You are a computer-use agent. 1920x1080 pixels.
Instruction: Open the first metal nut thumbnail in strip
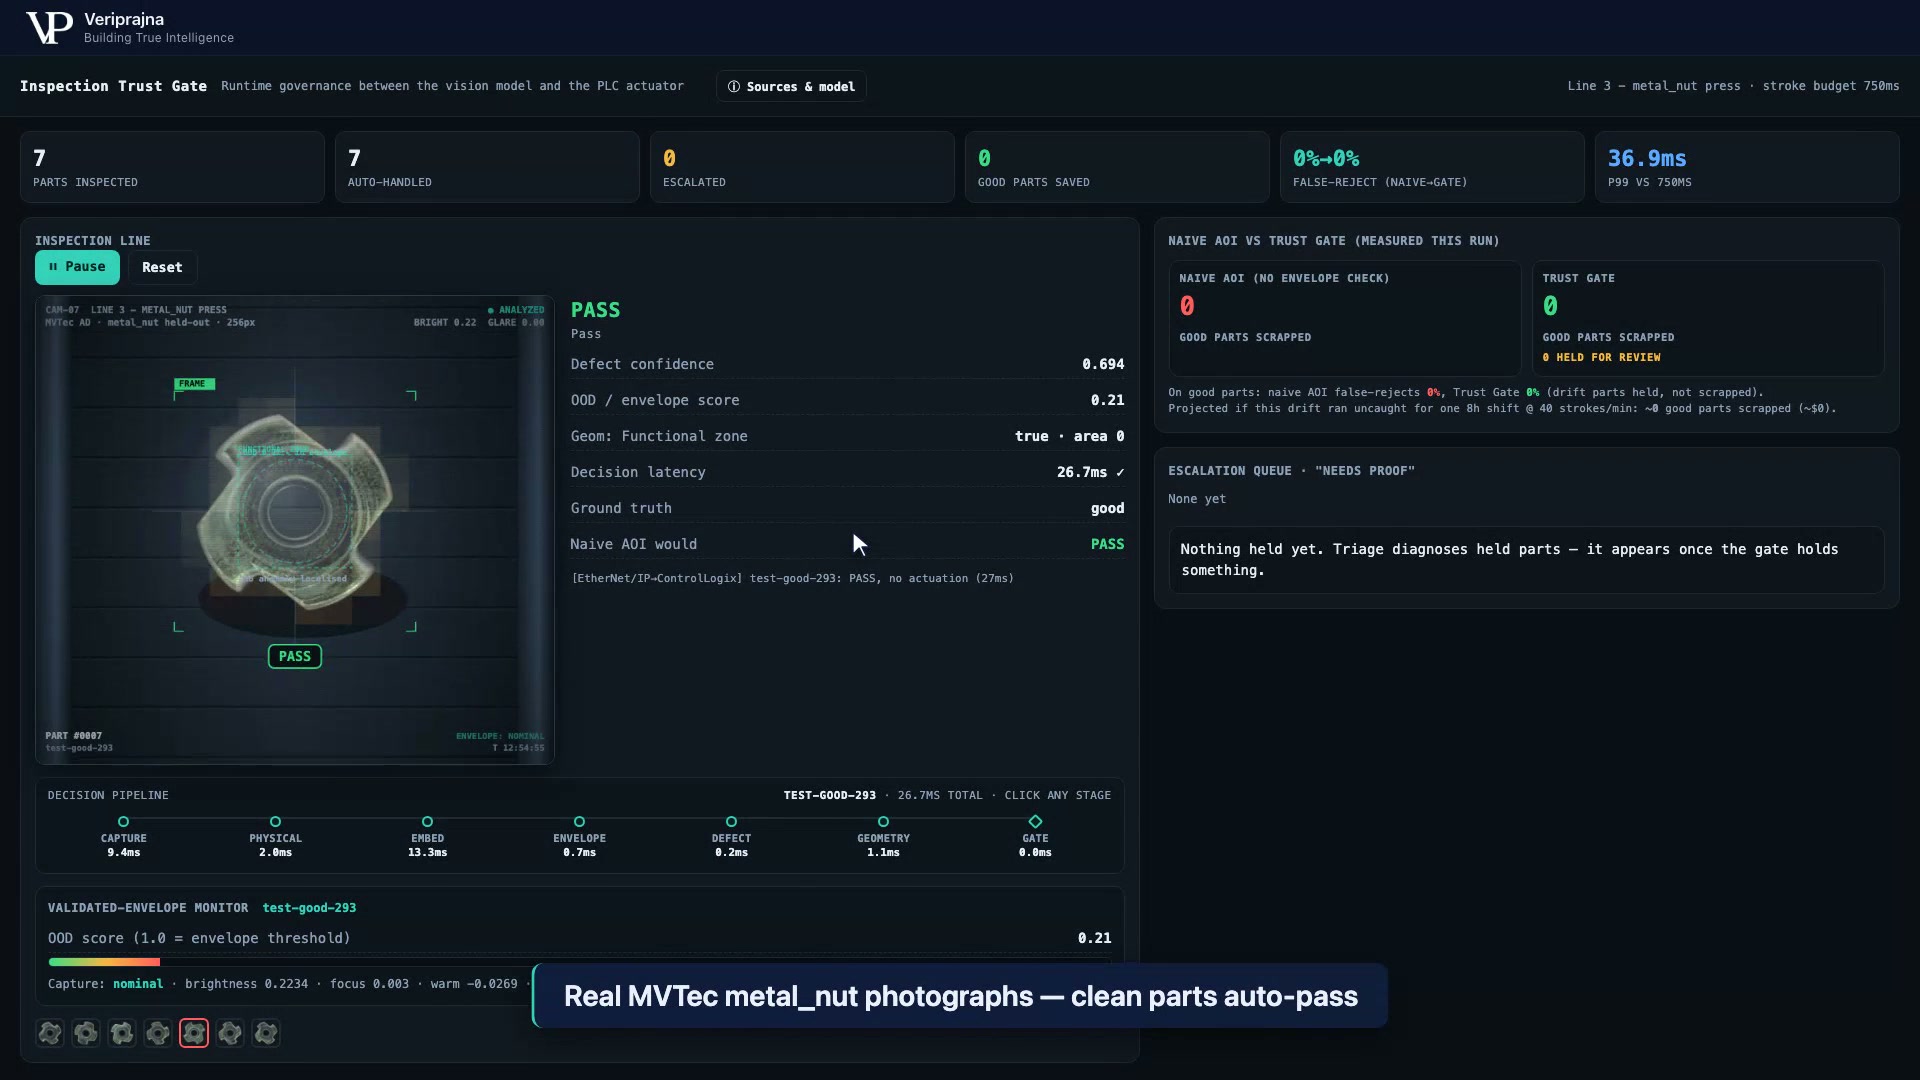(x=50, y=1033)
